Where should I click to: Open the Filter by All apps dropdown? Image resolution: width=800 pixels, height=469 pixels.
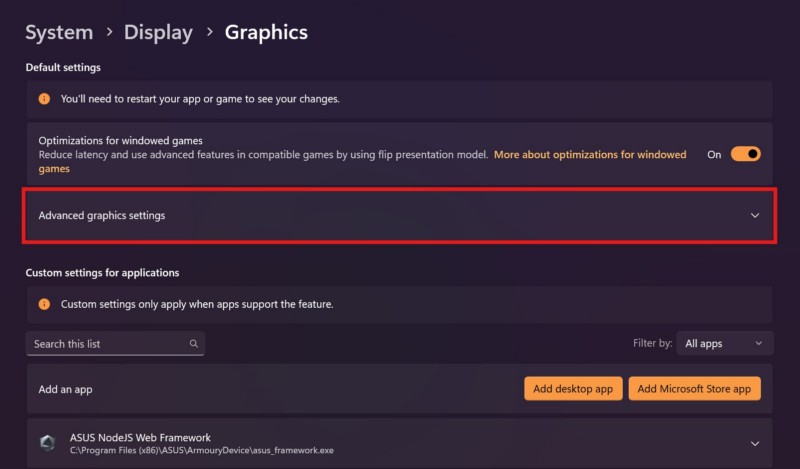click(x=724, y=344)
